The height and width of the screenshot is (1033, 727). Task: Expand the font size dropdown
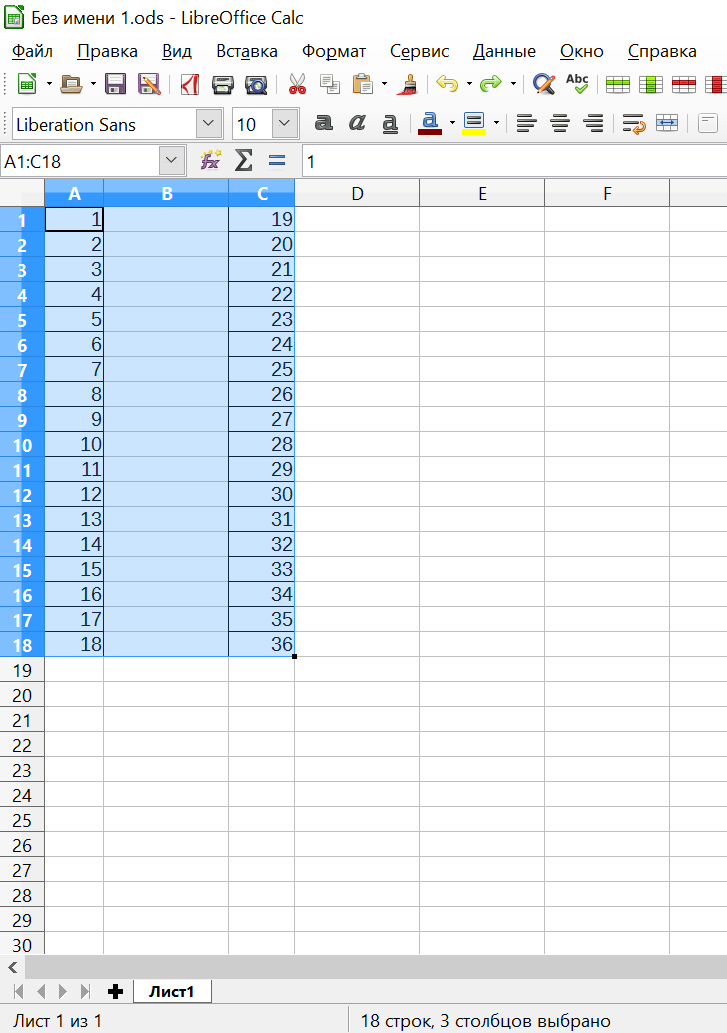click(284, 124)
